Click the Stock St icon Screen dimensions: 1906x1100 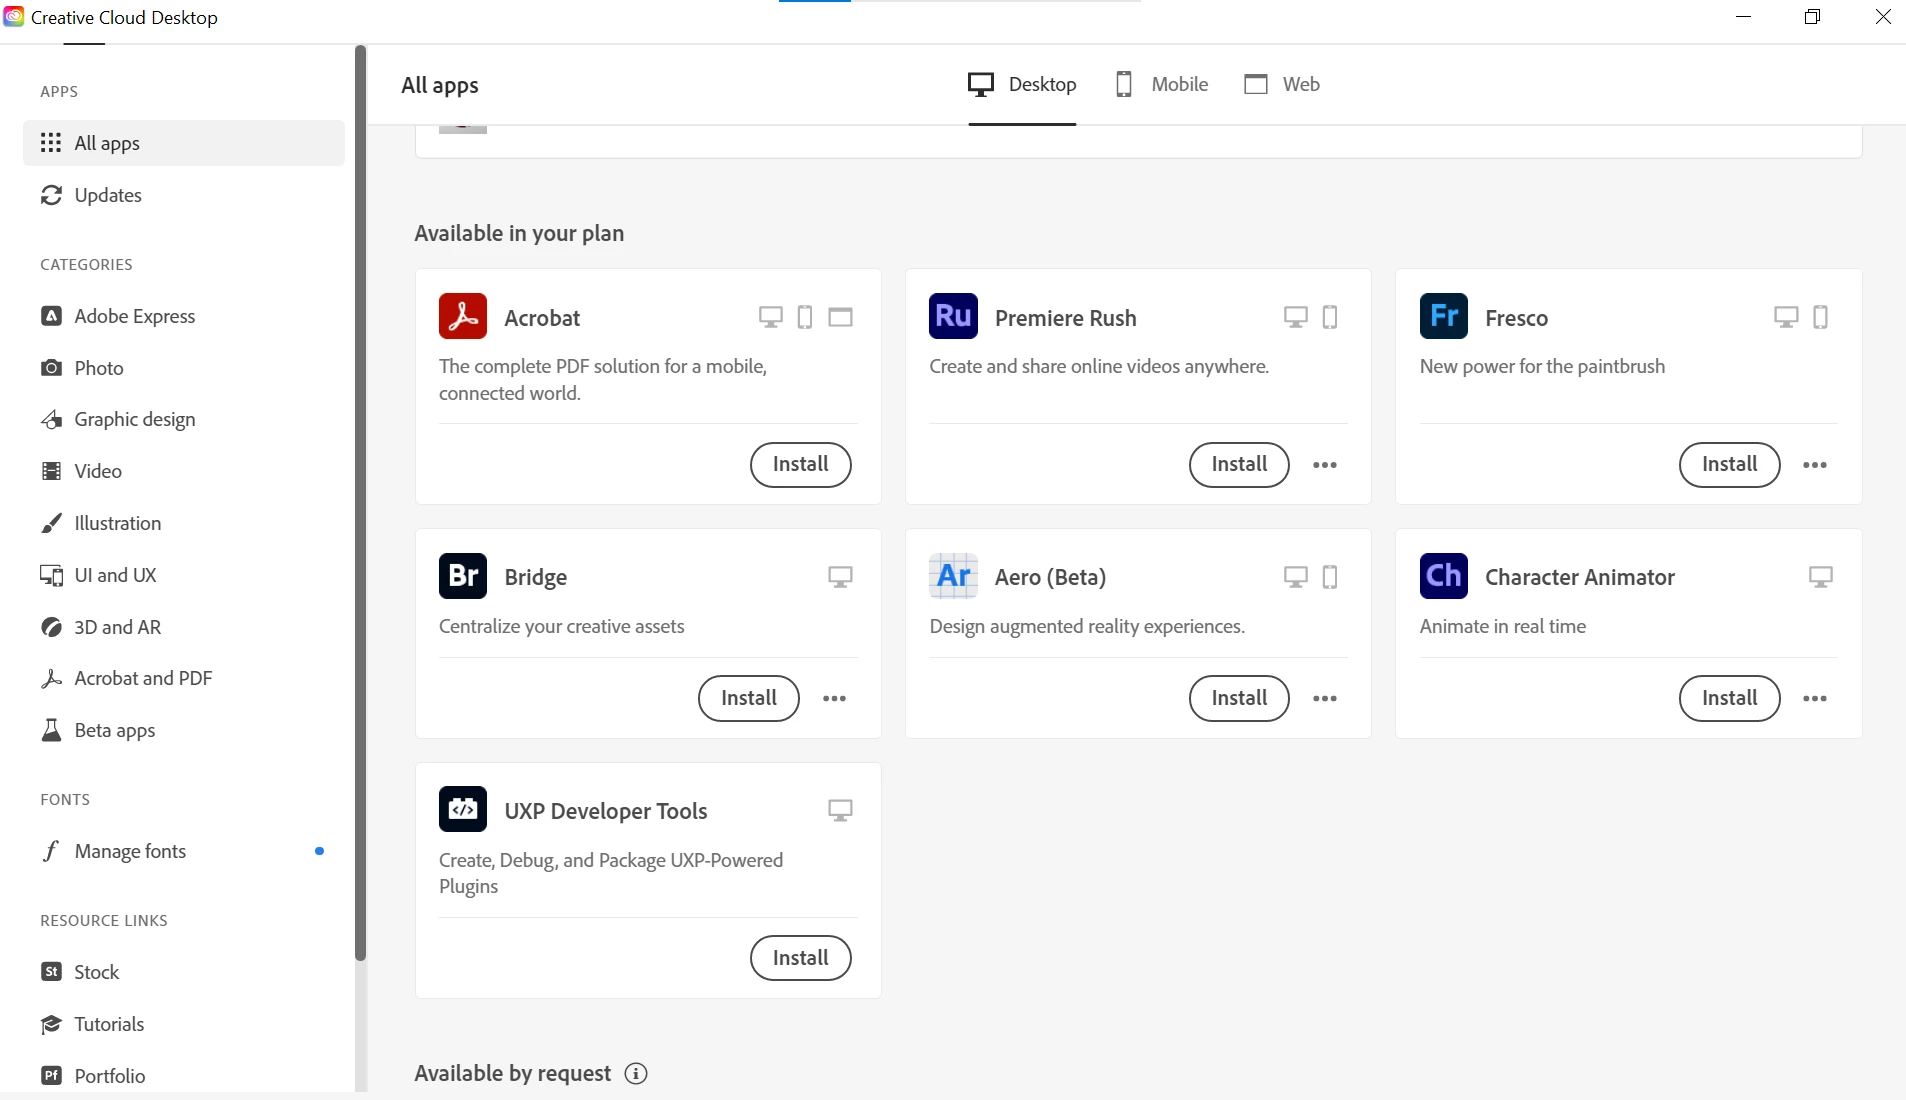[51, 972]
